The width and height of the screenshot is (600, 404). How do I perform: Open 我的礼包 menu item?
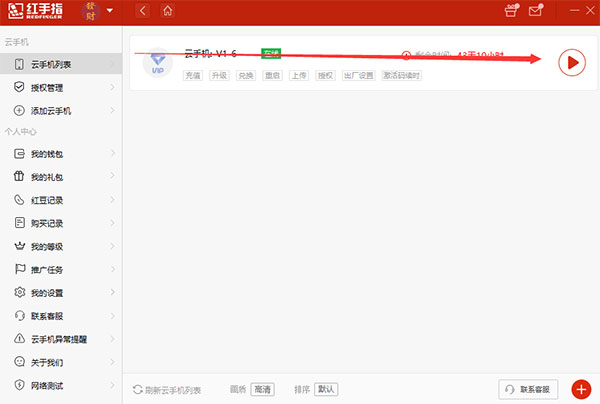61,177
